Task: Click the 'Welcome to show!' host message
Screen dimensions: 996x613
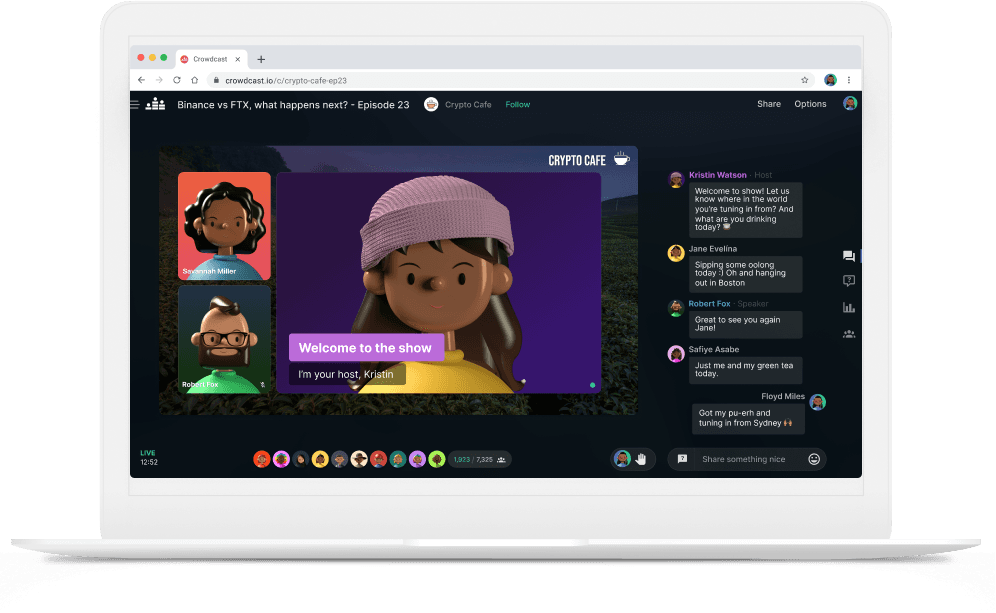Action: (746, 210)
